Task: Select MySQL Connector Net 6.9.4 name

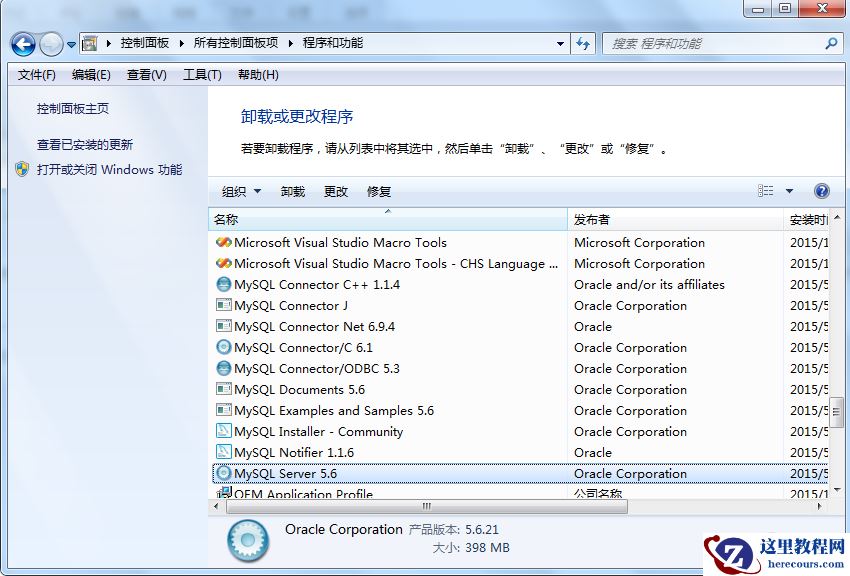Action: (x=314, y=327)
